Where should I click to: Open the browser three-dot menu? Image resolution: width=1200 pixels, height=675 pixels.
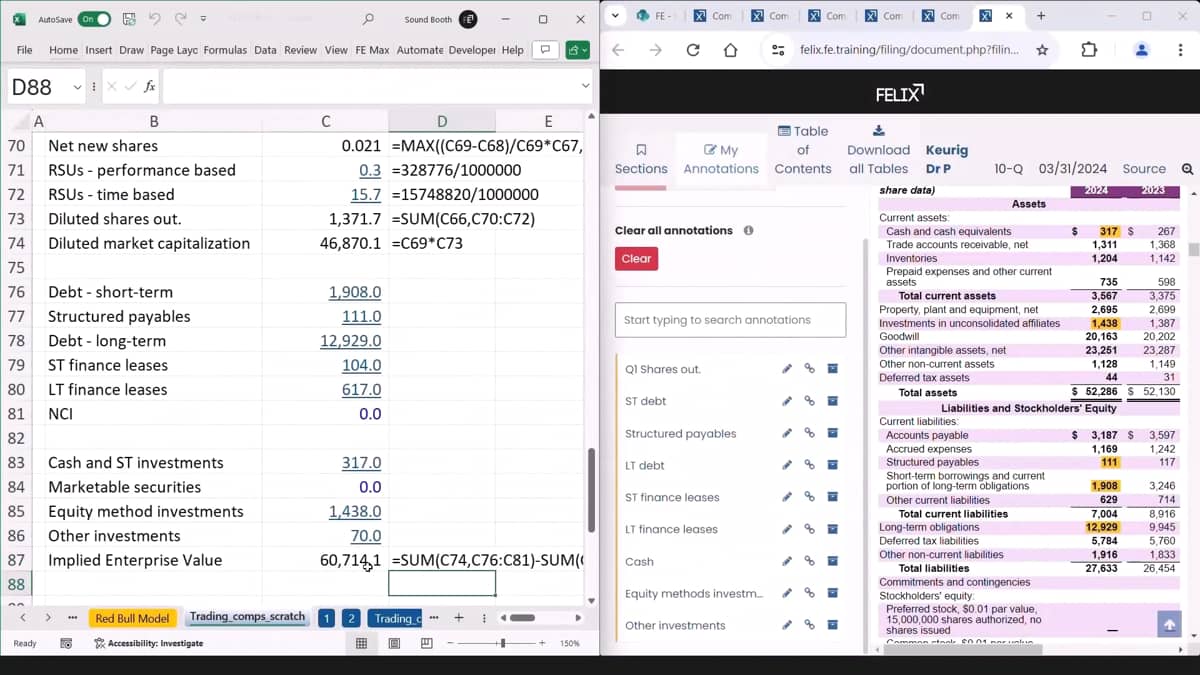1180,50
